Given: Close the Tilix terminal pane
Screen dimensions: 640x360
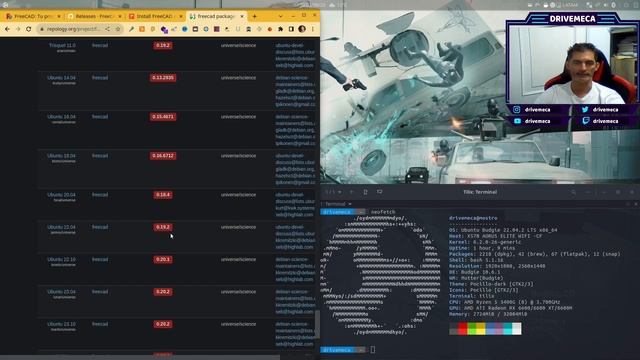Looking at the screenshot, I should pyautogui.click(x=636, y=204).
